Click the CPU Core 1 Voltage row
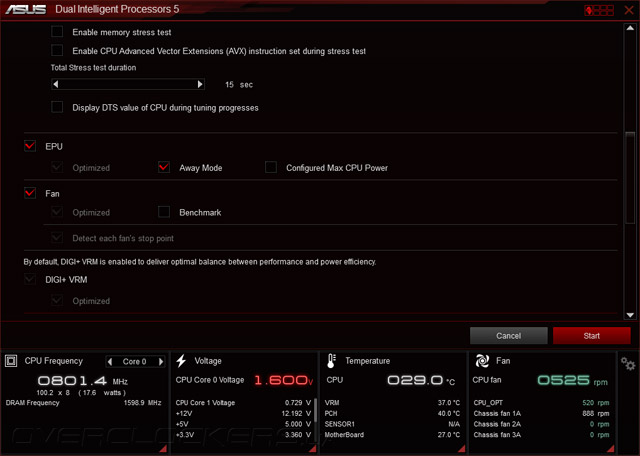The width and height of the screenshot is (640, 456). coord(243,403)
